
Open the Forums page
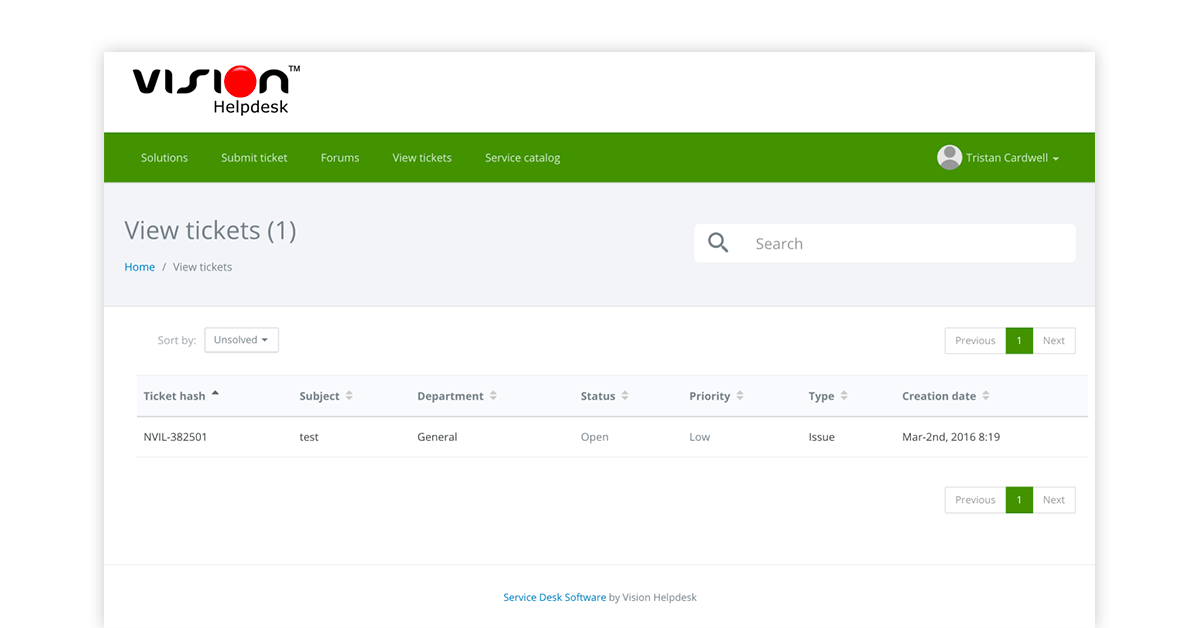coord(340,158)
